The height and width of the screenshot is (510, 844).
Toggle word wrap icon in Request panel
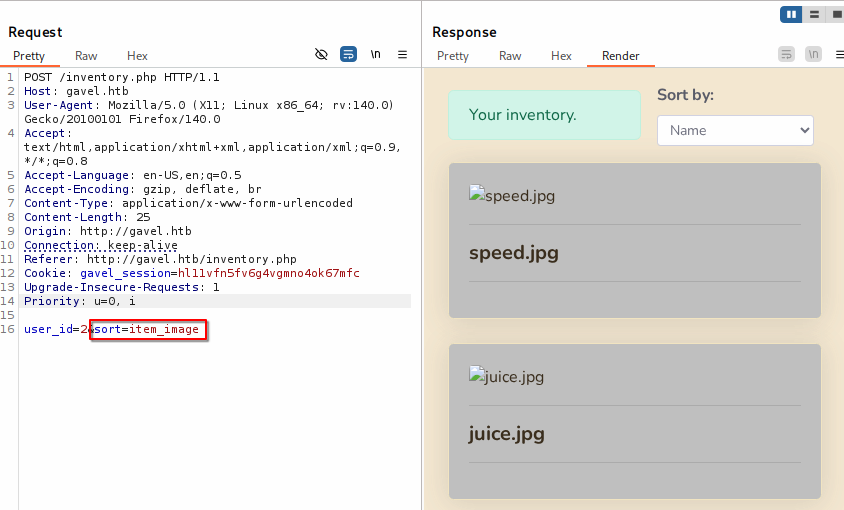348,54
